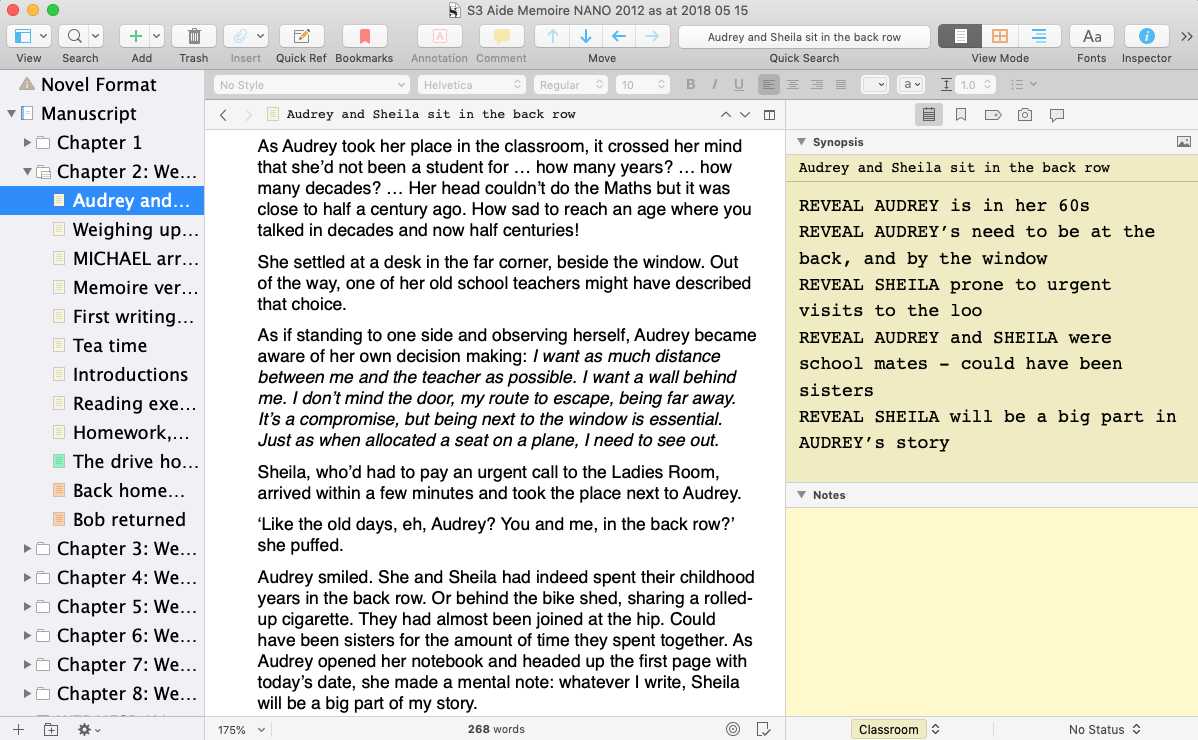Click the split editor icon

coord(769,115)
